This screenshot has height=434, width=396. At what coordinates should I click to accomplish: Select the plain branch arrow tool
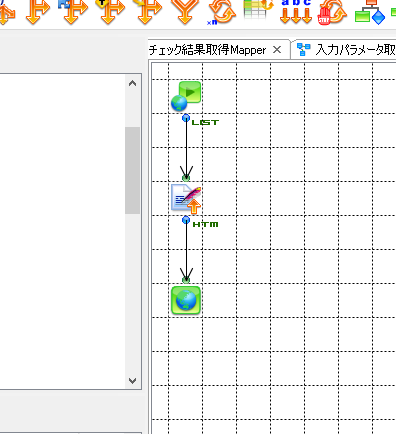pos(38,12)
